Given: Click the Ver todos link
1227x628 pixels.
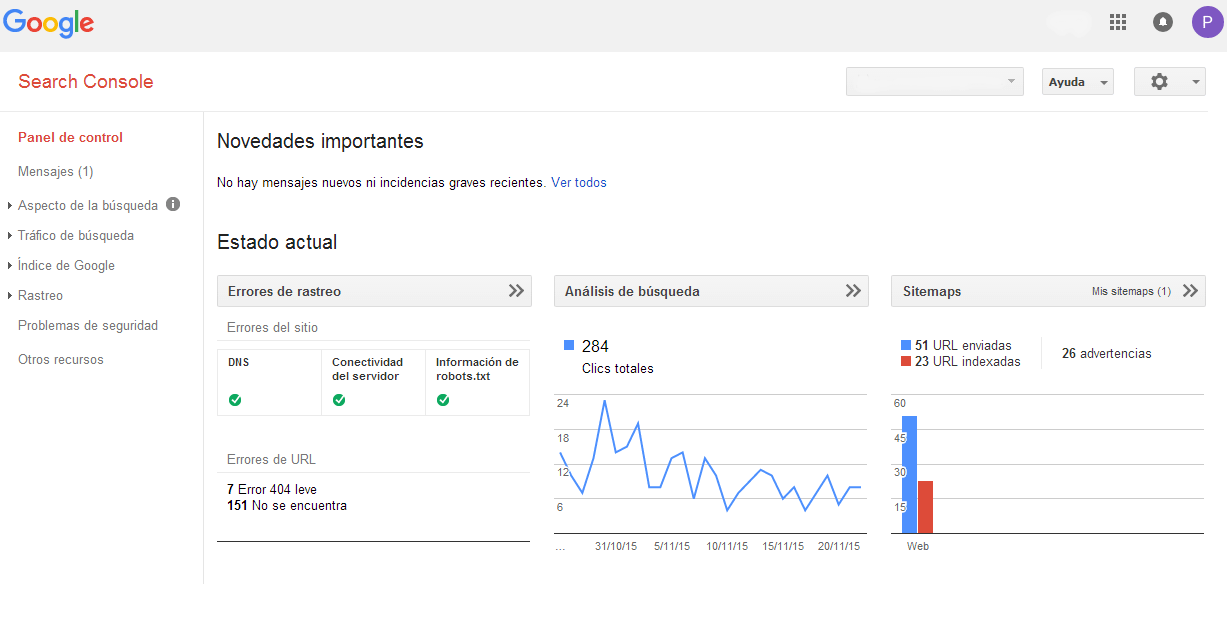Looking at the screenshot, I should (579, 182).
